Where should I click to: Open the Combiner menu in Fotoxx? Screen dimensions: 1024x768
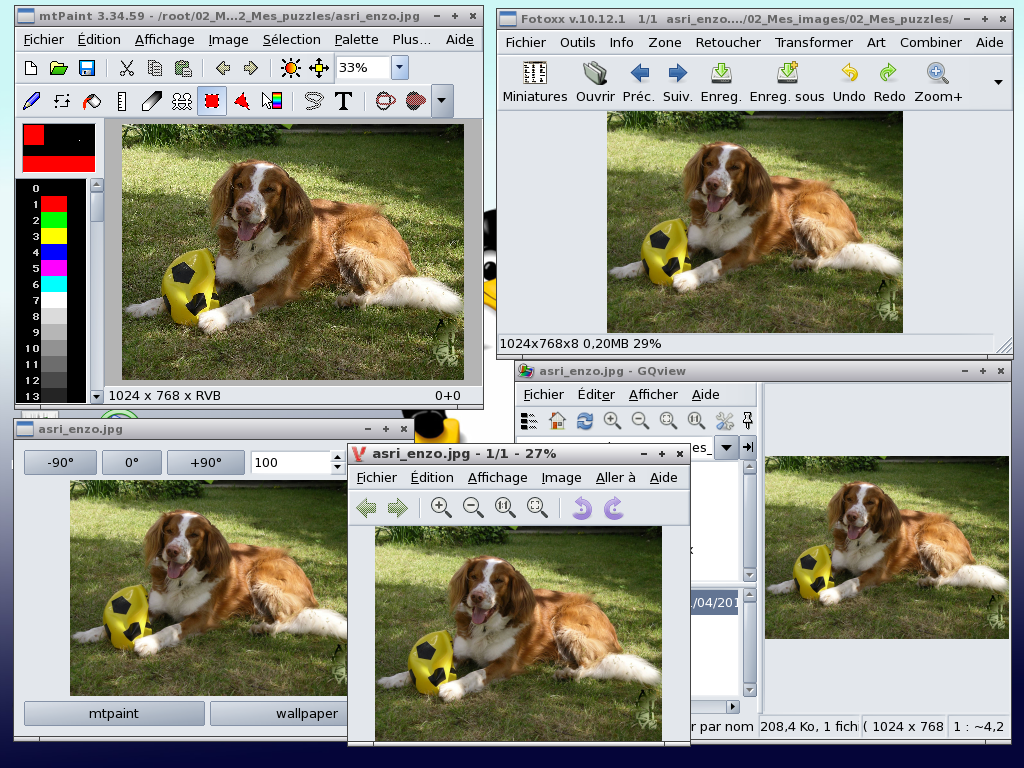point(931,42)
